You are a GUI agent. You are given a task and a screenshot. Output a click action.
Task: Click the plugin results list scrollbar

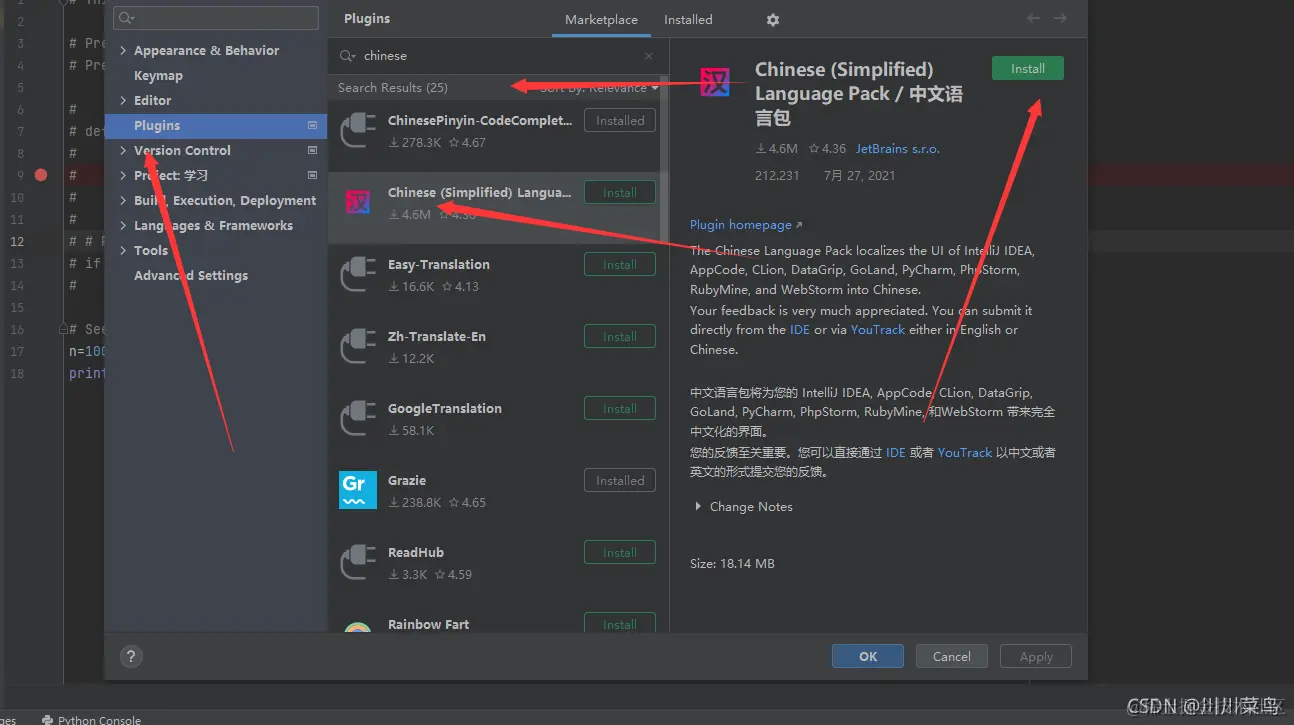(x=664, y=160)
